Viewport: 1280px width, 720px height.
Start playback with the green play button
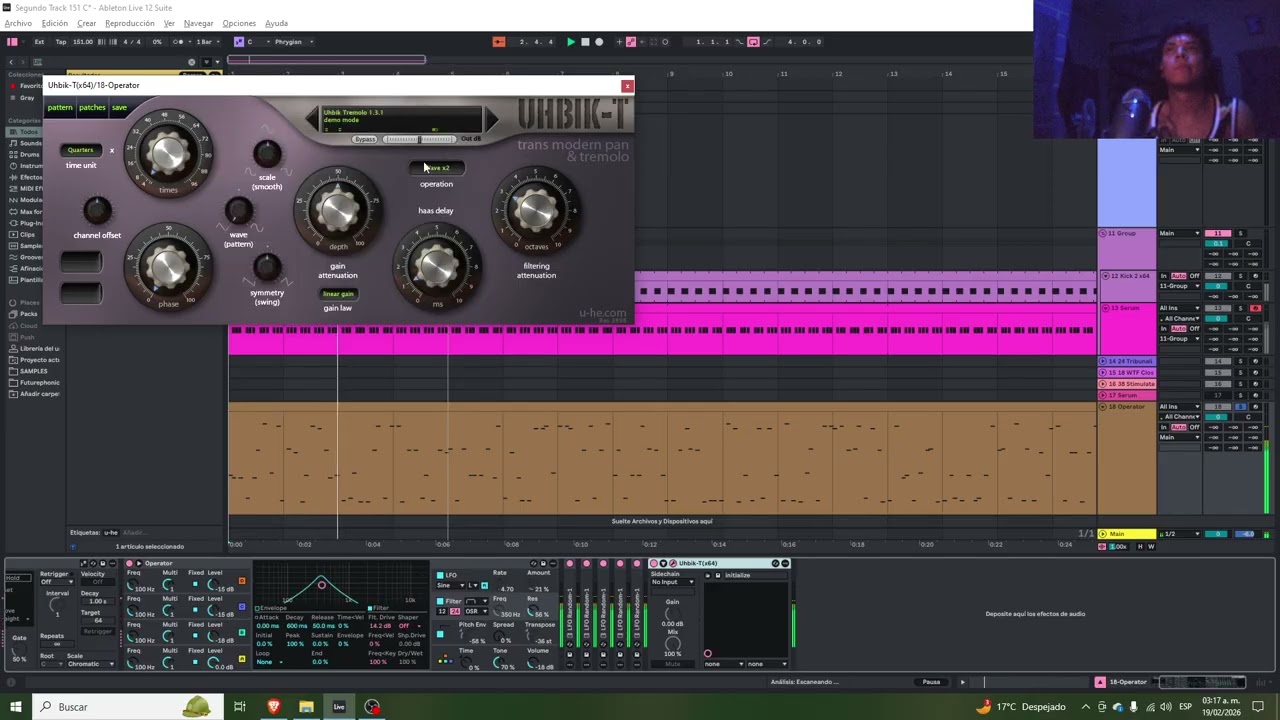click(570, 42)
